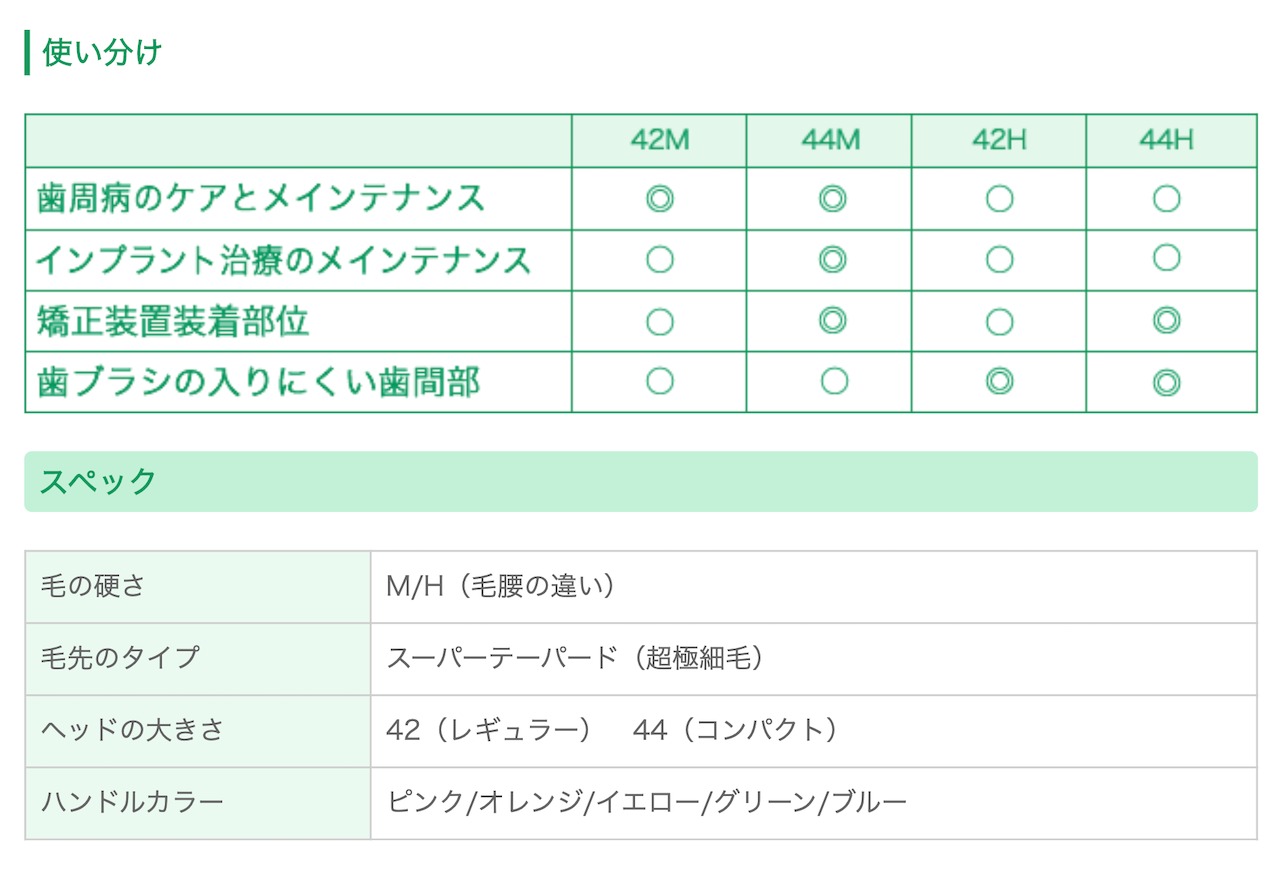Viewport: 1280px width, 873px height.
Task: Select the 42M column header
Action: [660, 141]
